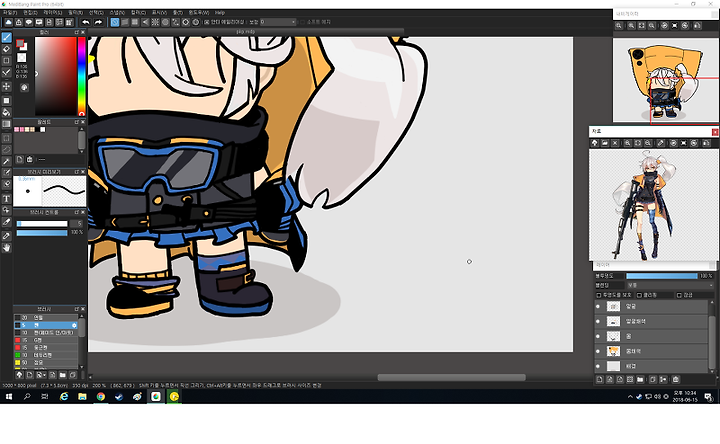Toggle the lock checkbox in layer panel
720x444 pixels.
point(679,295)
